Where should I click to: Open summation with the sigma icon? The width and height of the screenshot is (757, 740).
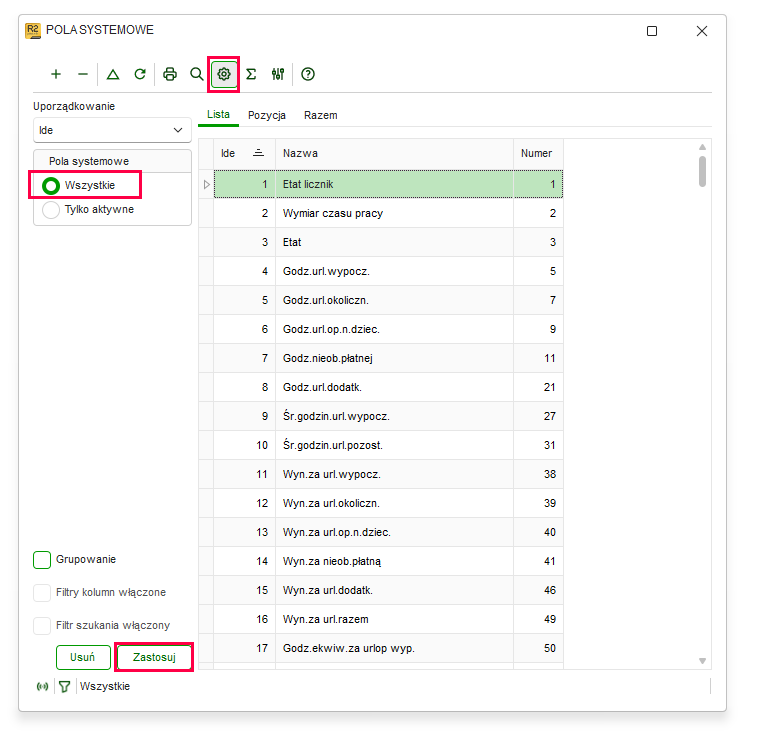[x=251, y=74]
